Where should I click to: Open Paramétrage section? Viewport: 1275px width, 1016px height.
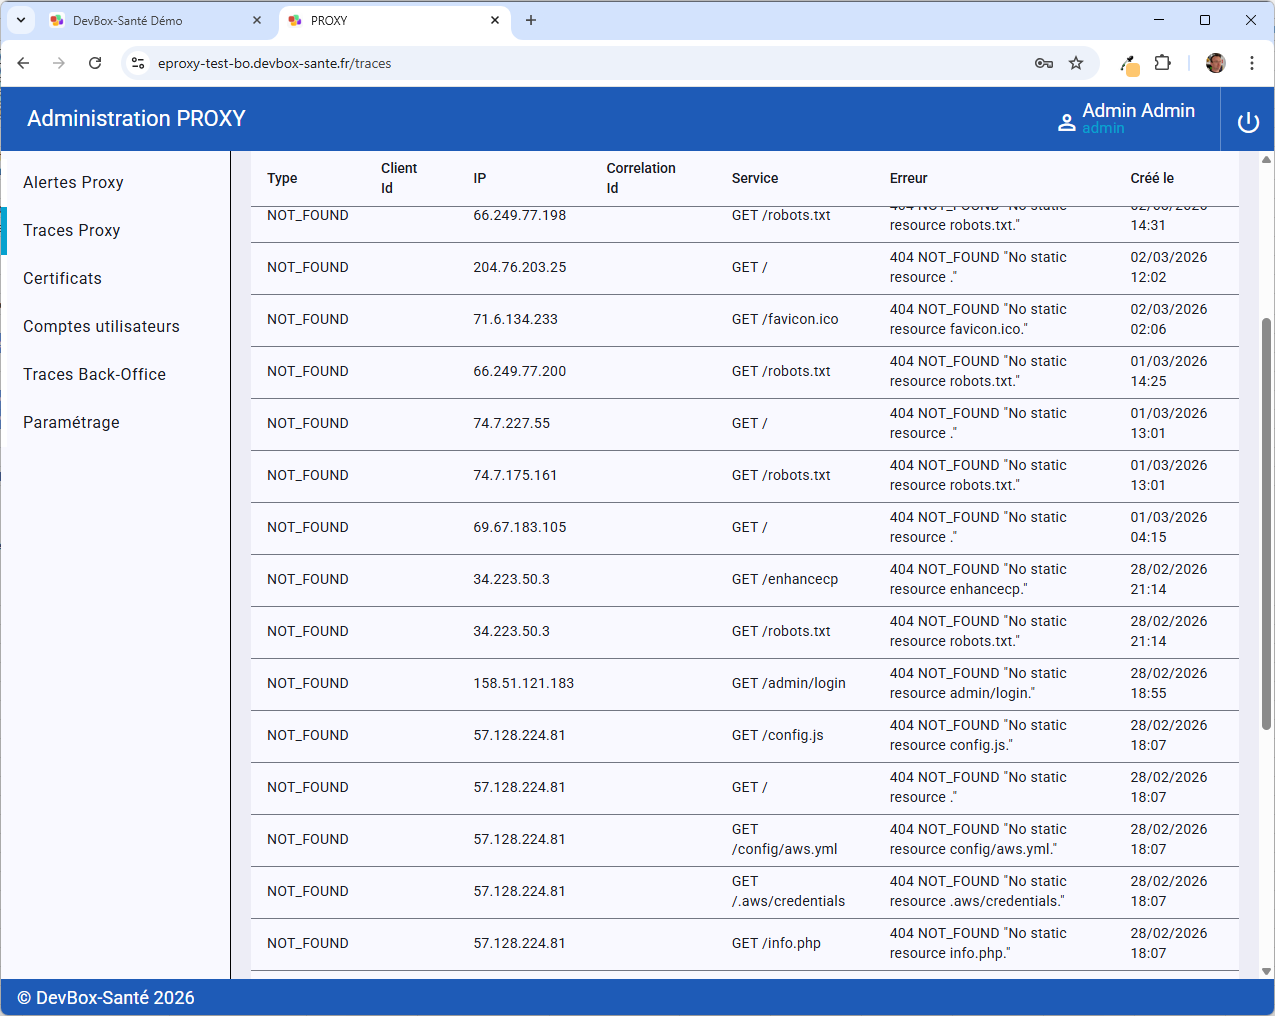coord(71,422)
